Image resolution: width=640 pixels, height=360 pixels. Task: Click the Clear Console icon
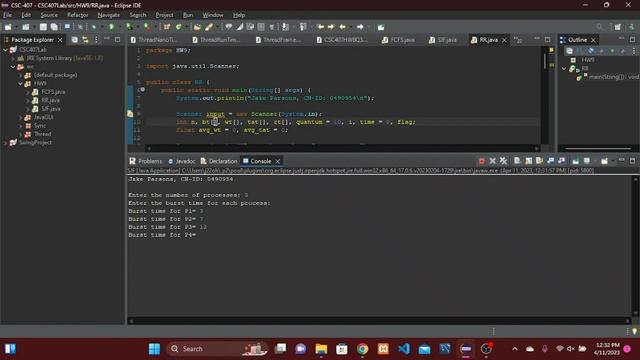point(517,161)
